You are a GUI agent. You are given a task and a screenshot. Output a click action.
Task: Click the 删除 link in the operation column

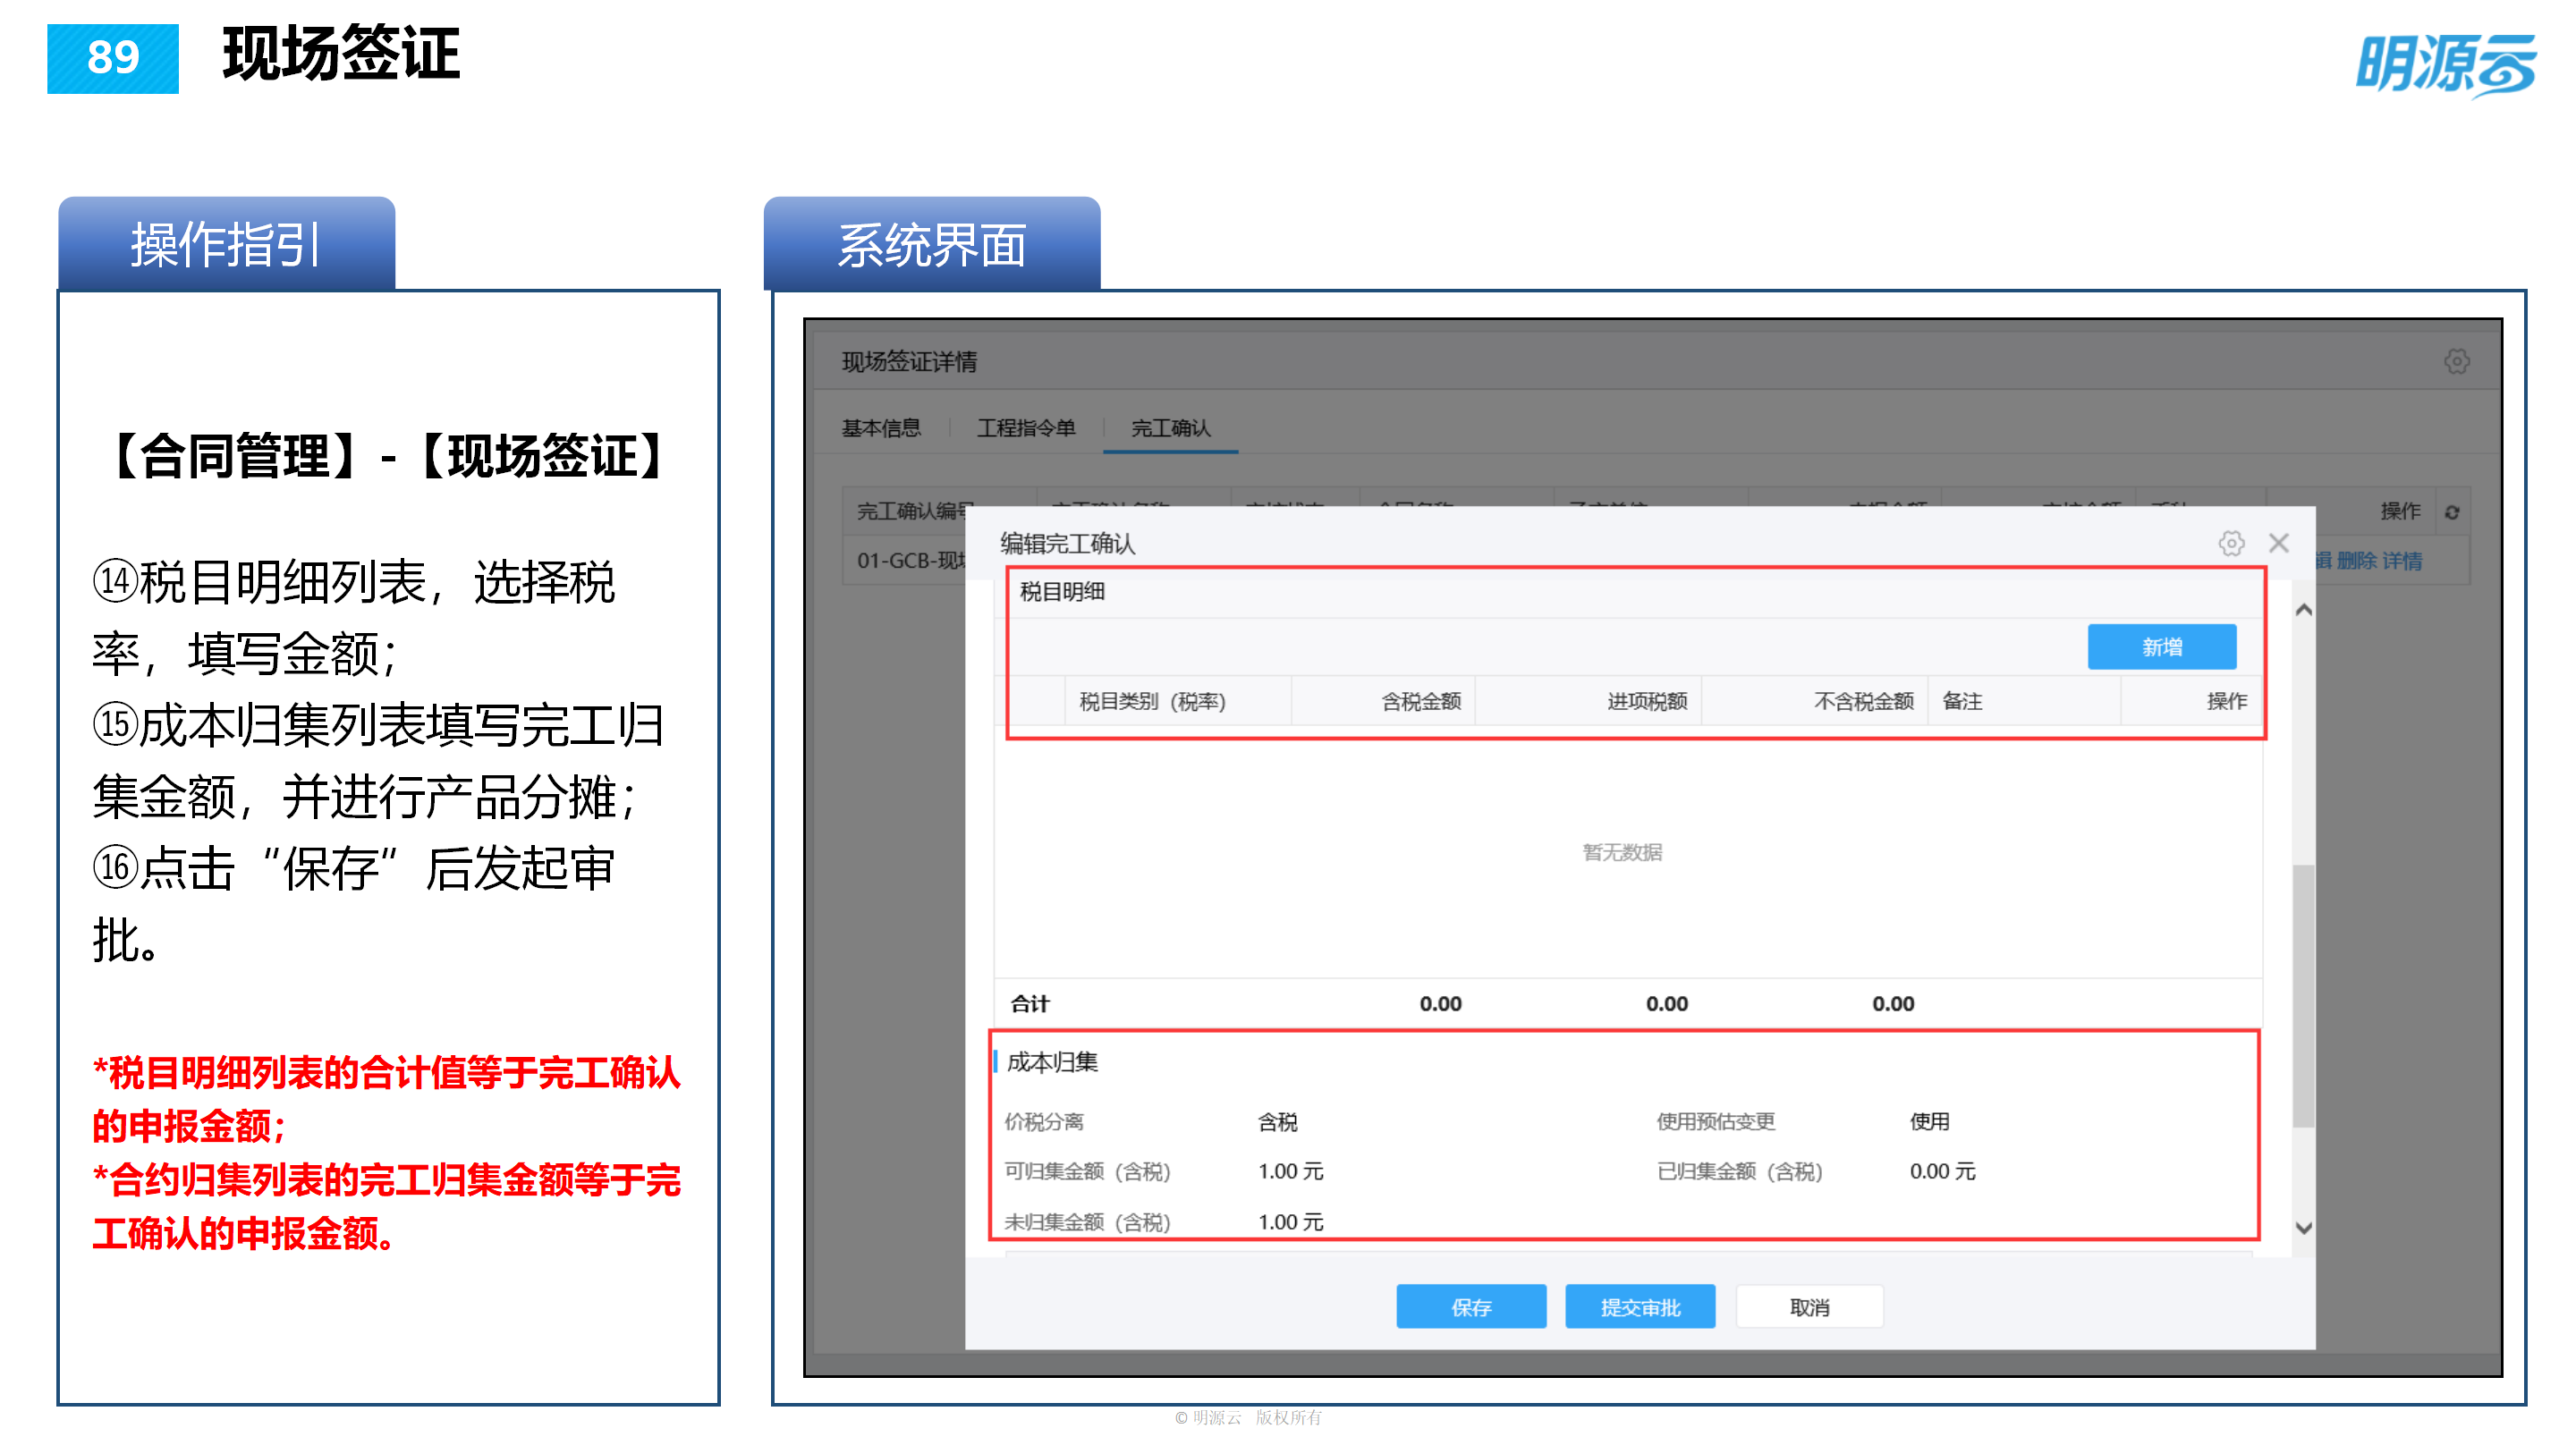tap(2357, 561)
